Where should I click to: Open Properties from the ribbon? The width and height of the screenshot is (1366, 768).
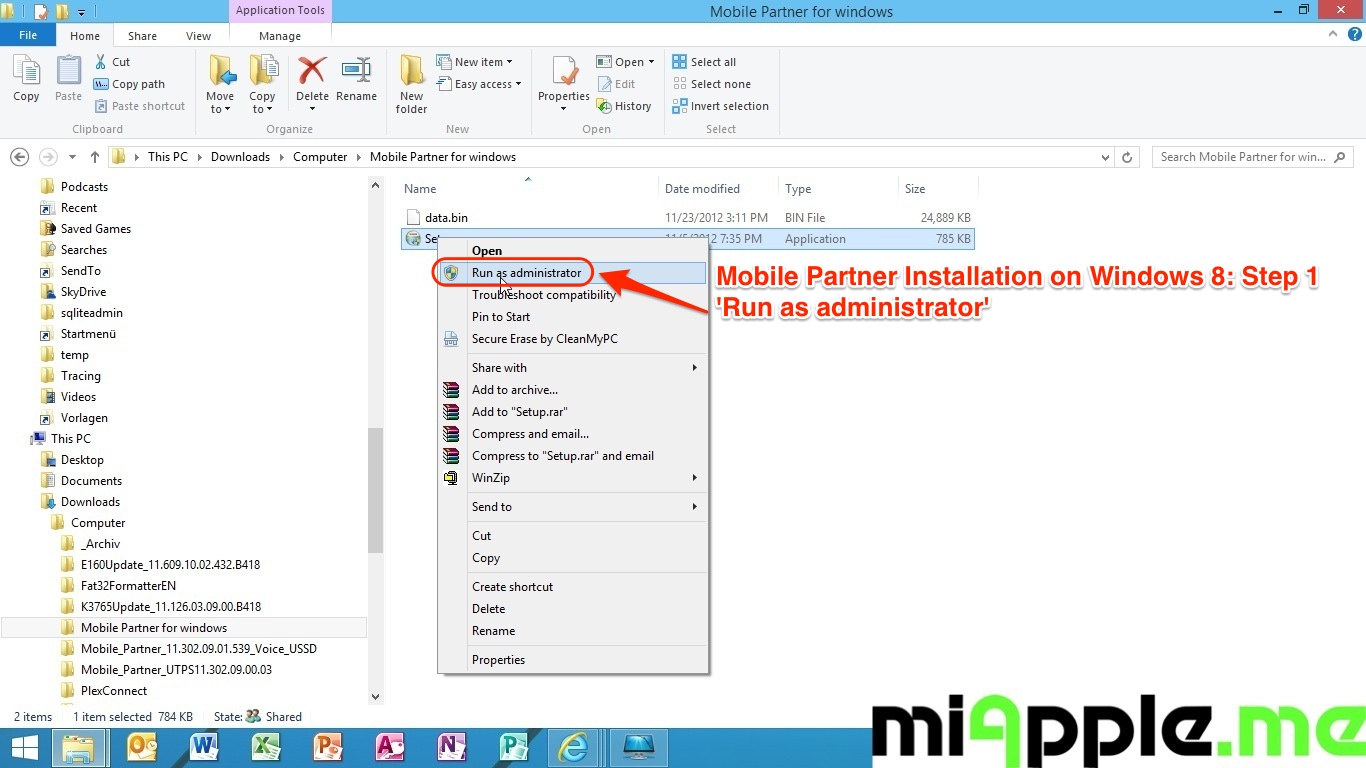click(564, 73)
